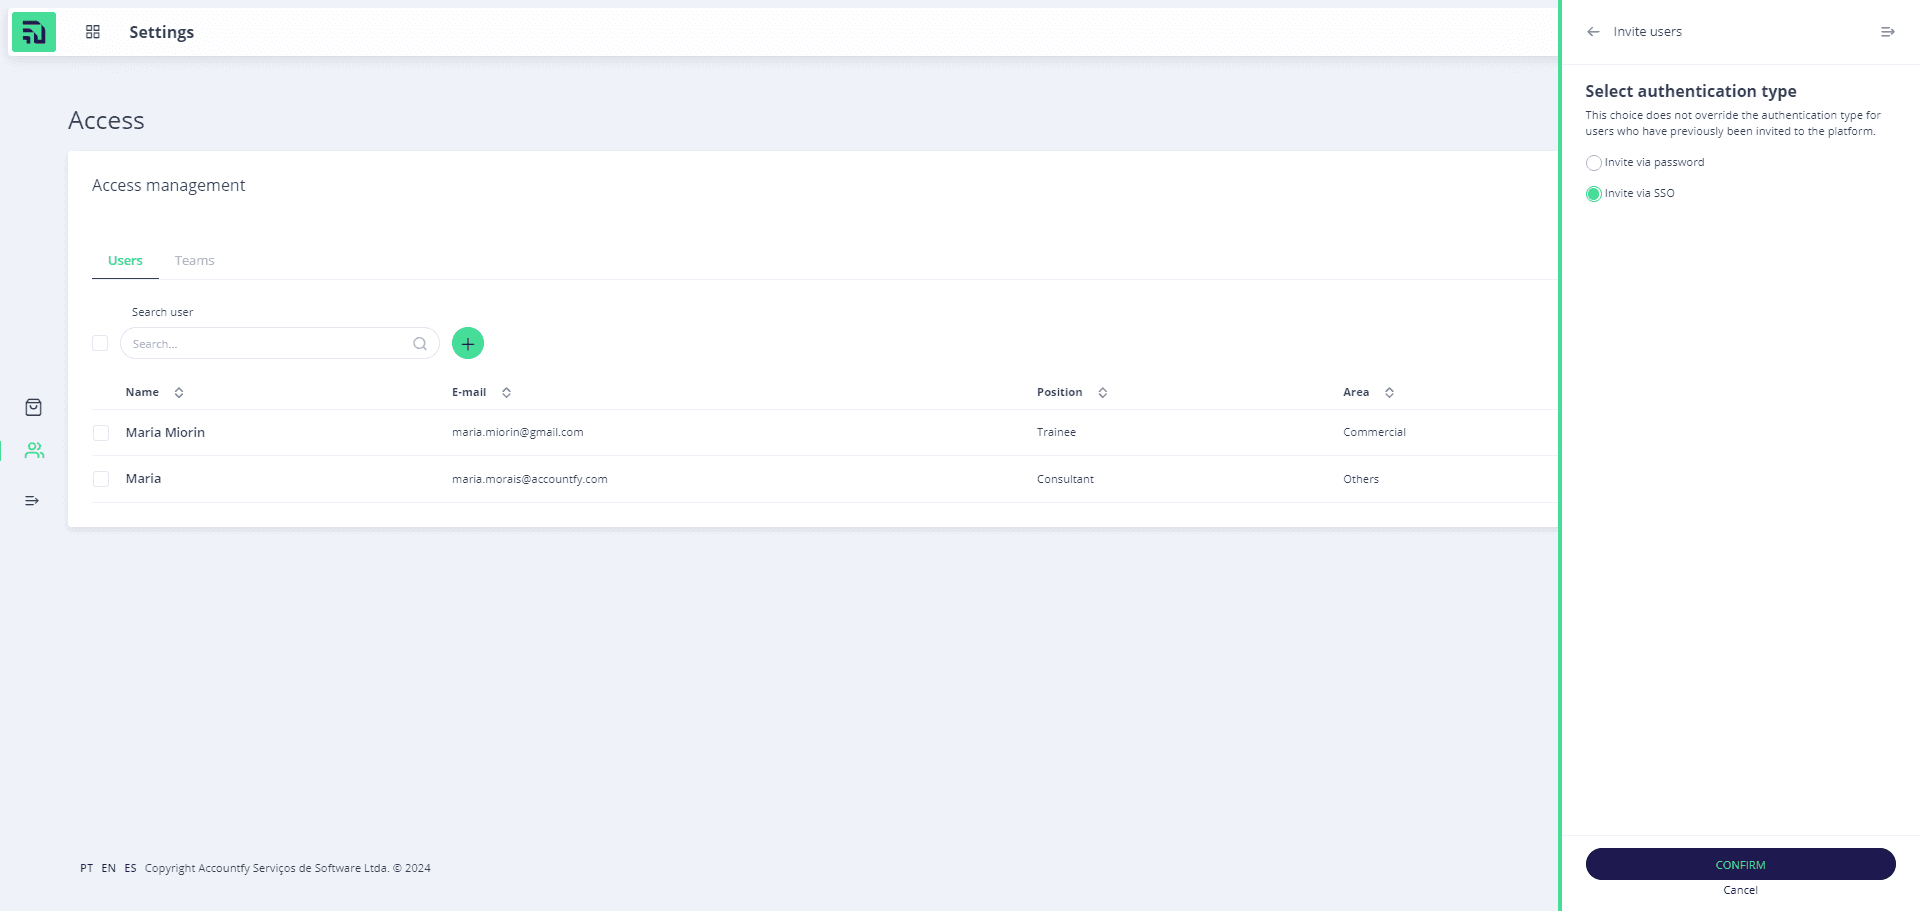Tick the select-all users checkbox

(100, 343)
